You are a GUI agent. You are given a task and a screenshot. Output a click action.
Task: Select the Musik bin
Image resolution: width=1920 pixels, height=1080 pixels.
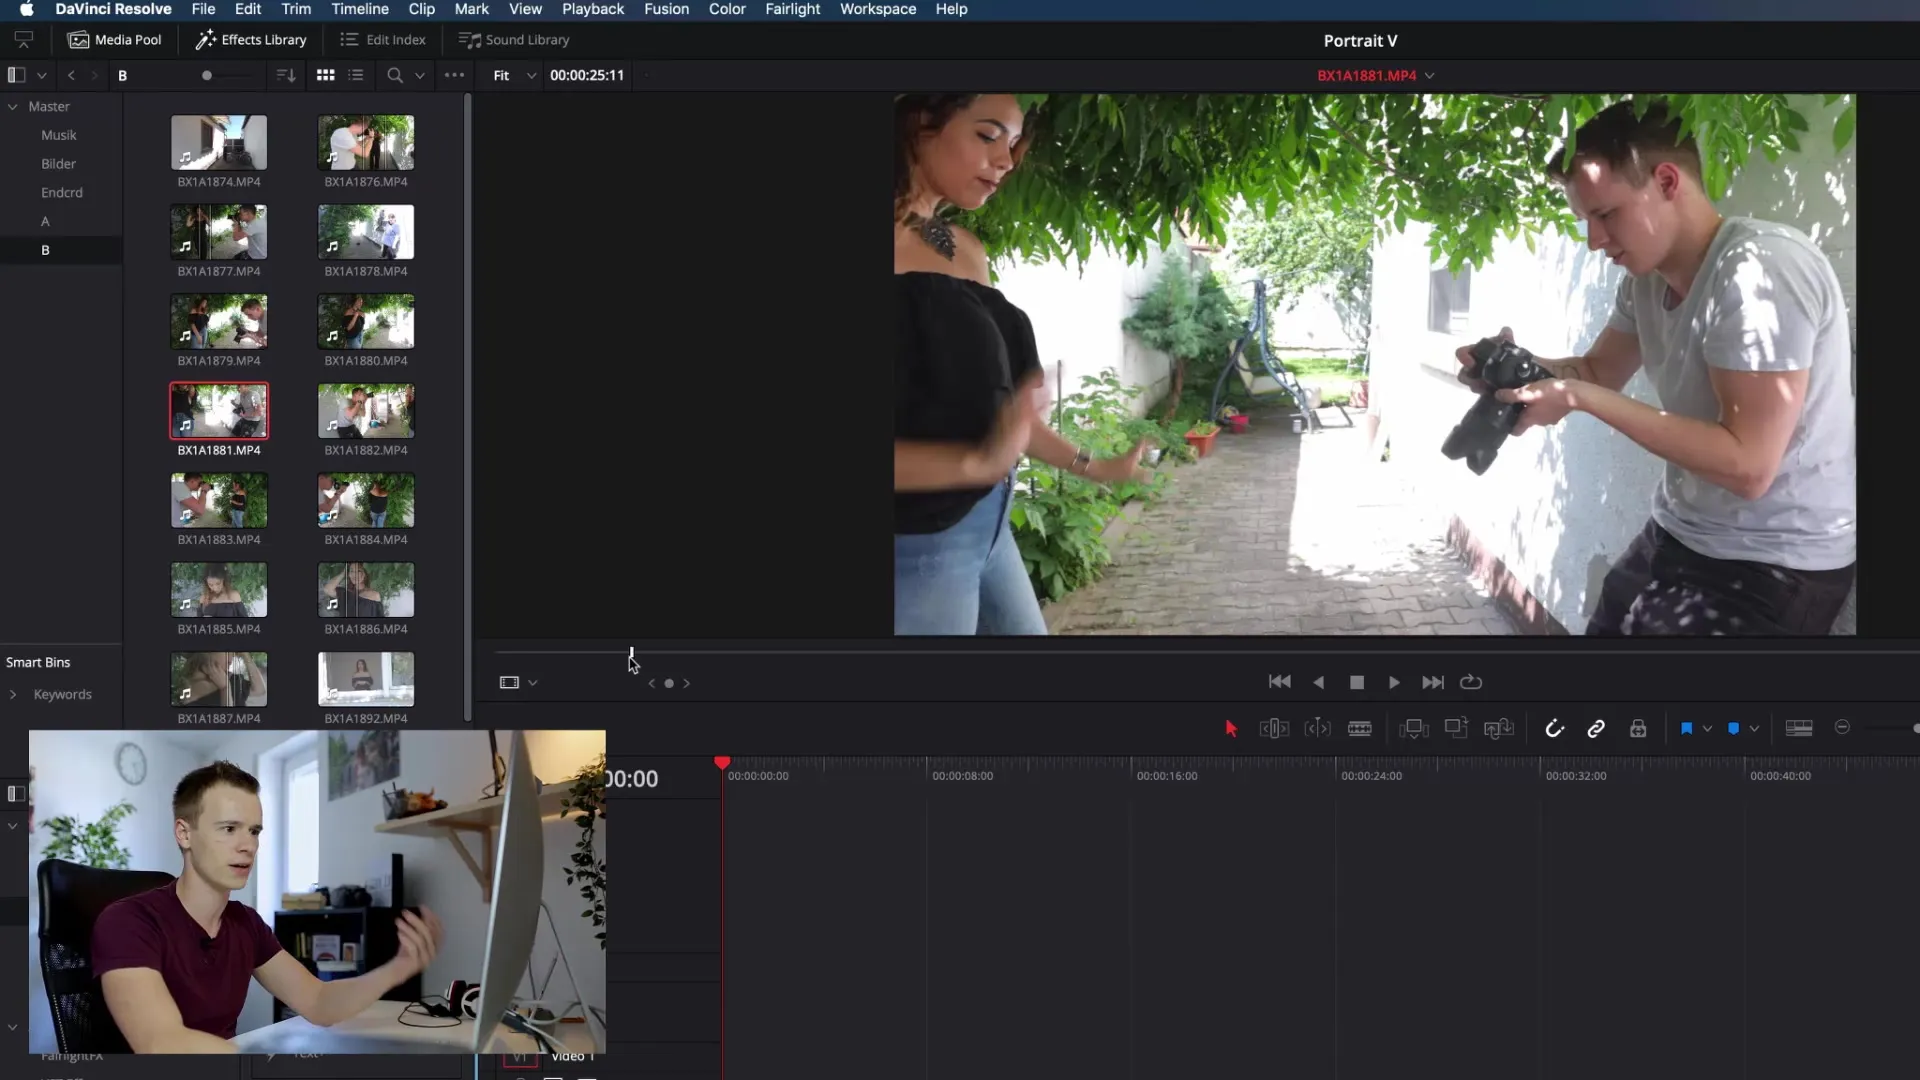59,135
